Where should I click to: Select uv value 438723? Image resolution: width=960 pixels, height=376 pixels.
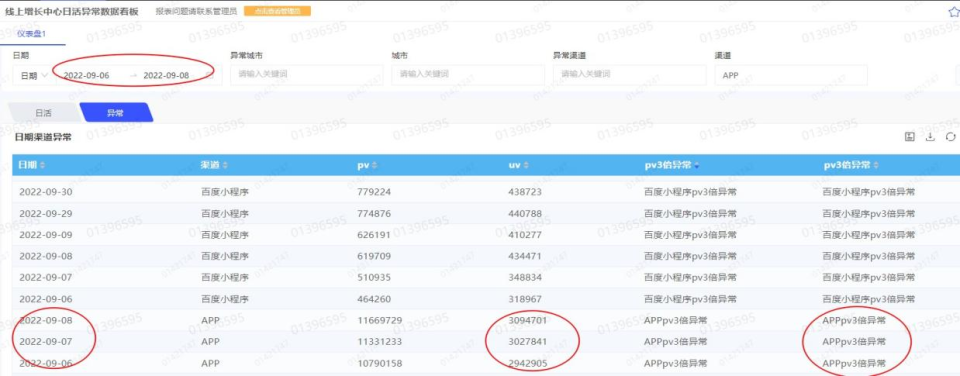(x=525, y=192)
